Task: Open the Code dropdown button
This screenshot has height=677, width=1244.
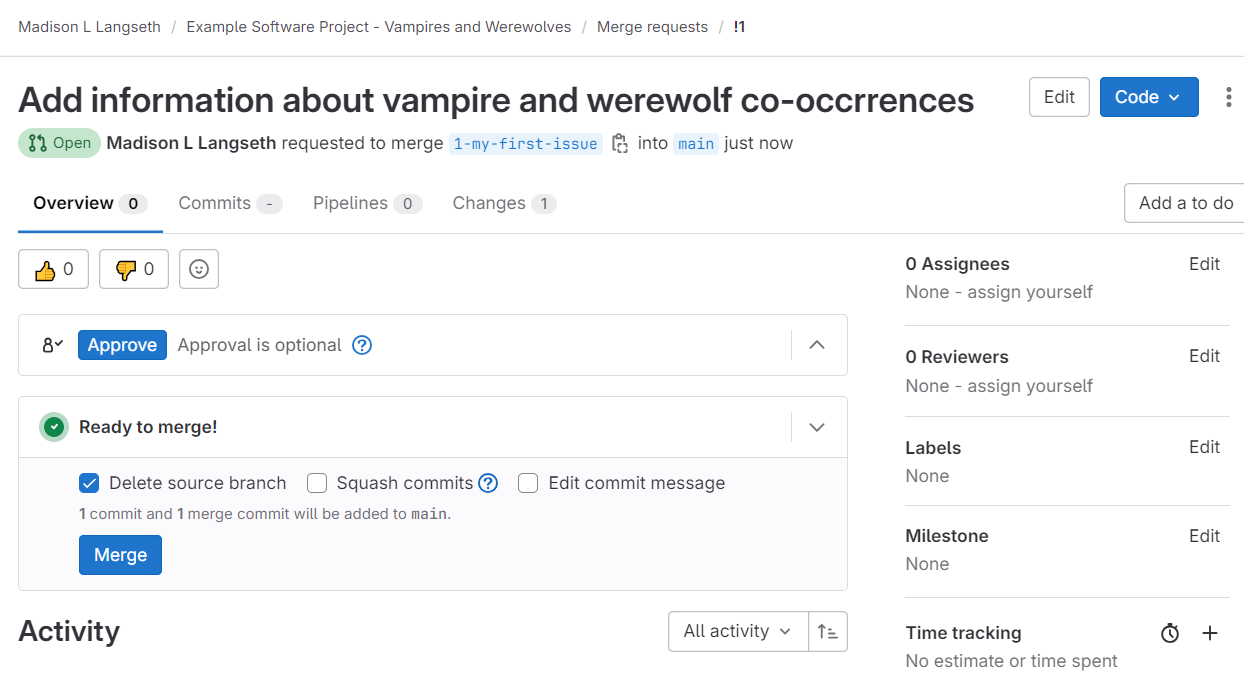Action: 1148,97
